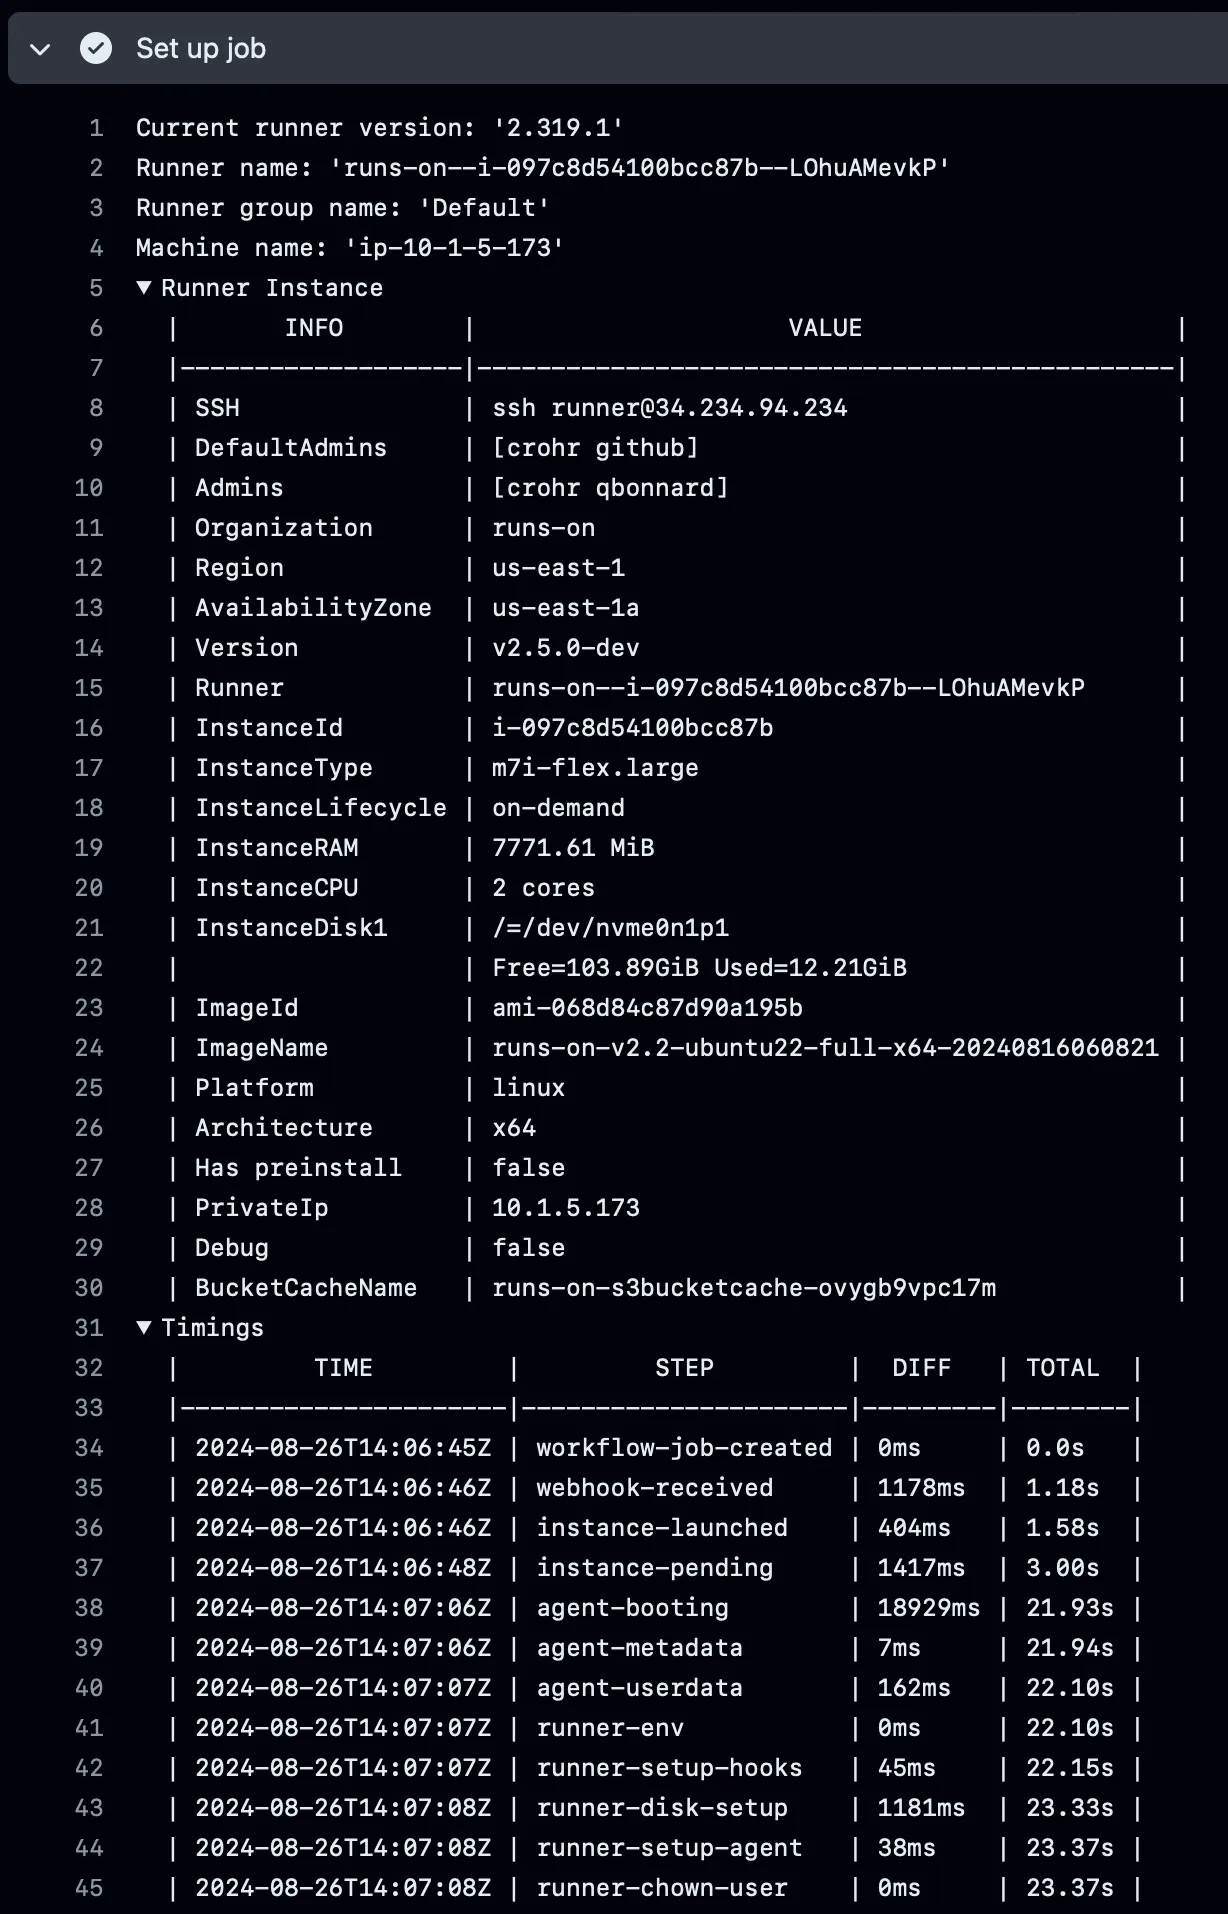Select the BucketCacheName row value

pos(744,1288)
